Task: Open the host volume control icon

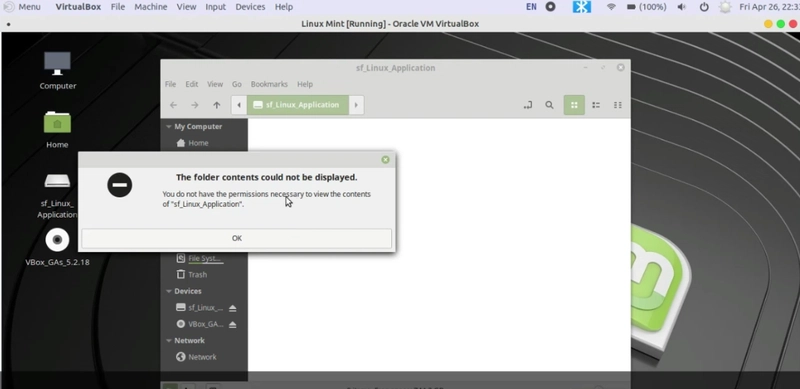Action: pyautogui.click(x=681, y=7)
